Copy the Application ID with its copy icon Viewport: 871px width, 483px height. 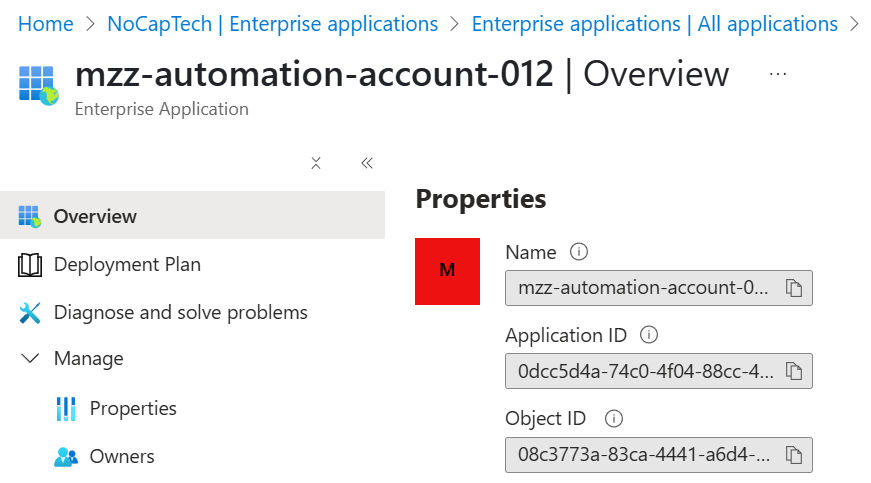tap(794, 371)
